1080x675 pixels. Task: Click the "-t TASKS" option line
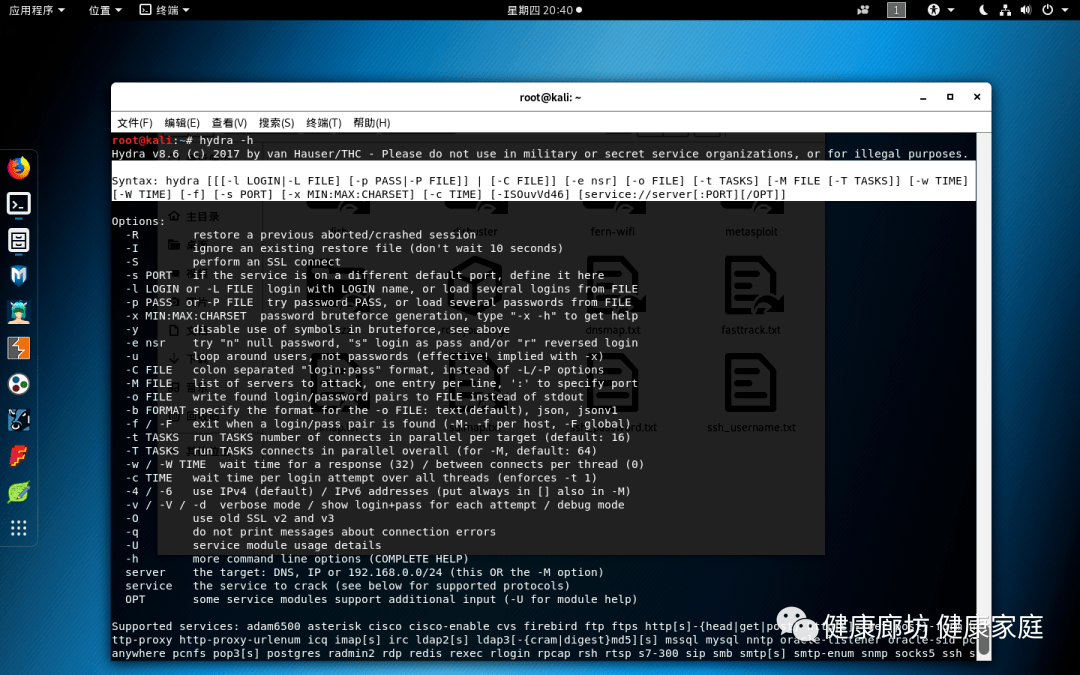(x=378, y=437)
